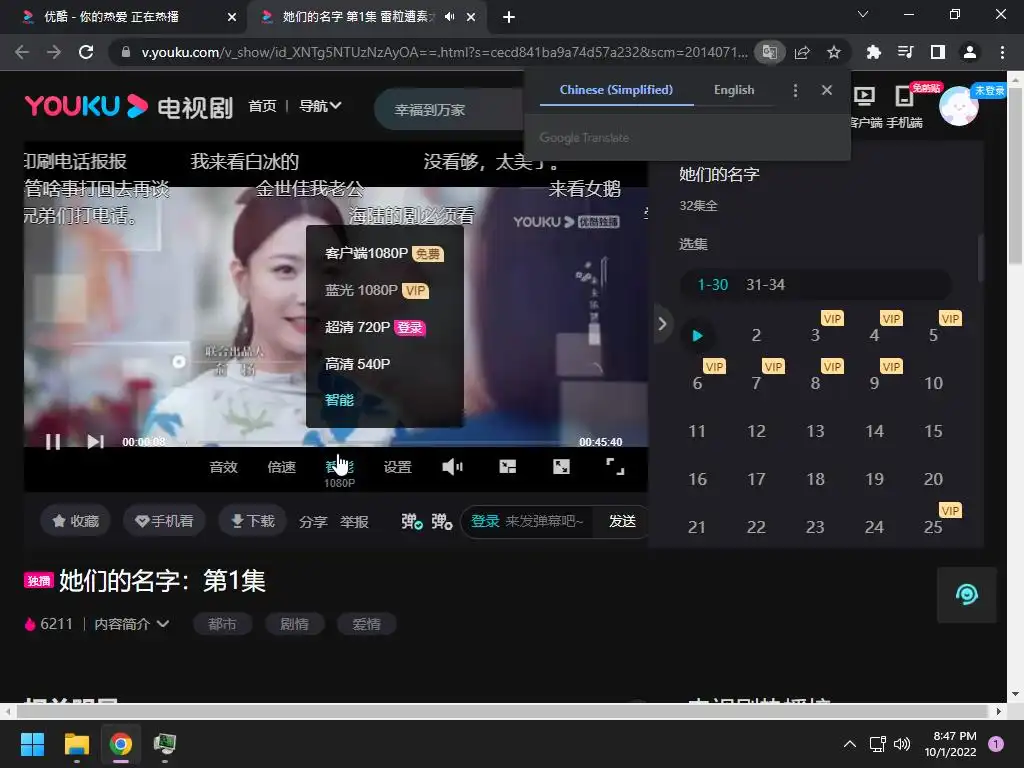The height and width of the screenshot is (768, 1024).
Task: Click the 剧情 genre tag
Action: (x=294, y=624)
